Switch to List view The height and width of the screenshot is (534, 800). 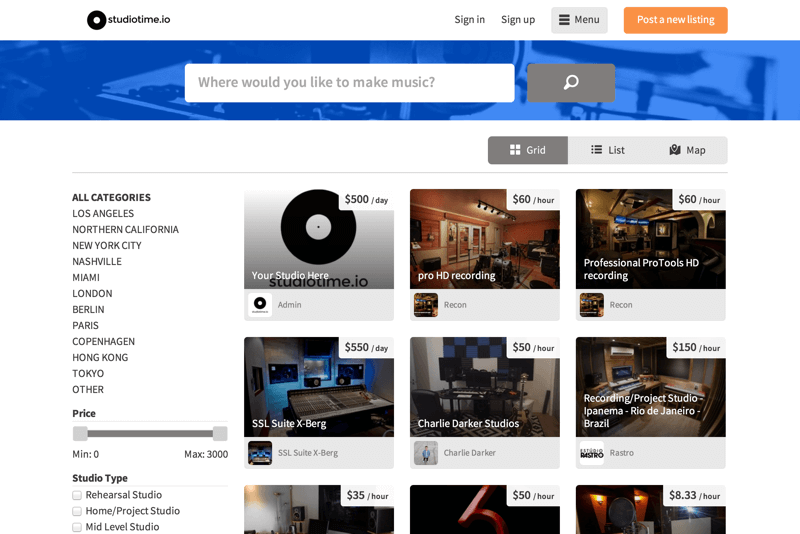click(608, 150)
